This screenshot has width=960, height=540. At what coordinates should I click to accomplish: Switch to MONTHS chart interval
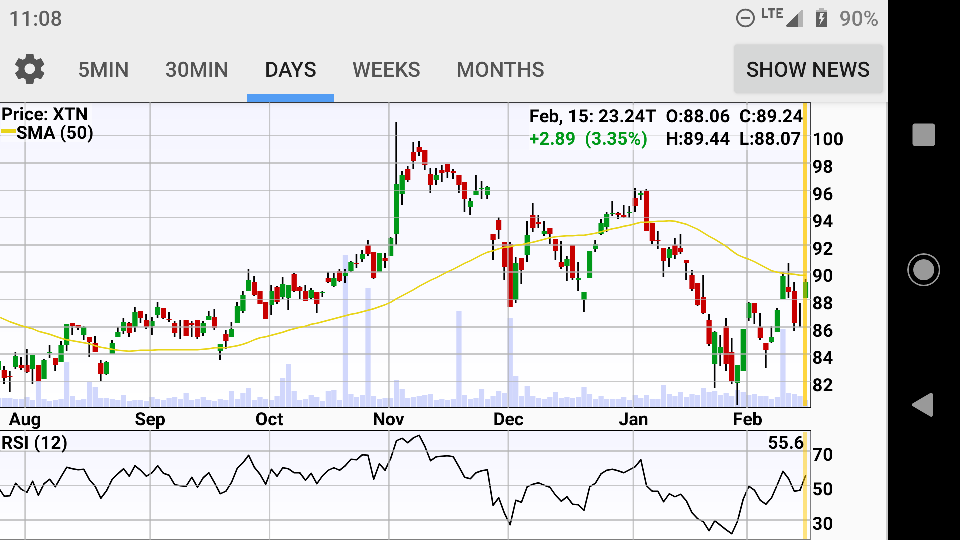point(500,70)
